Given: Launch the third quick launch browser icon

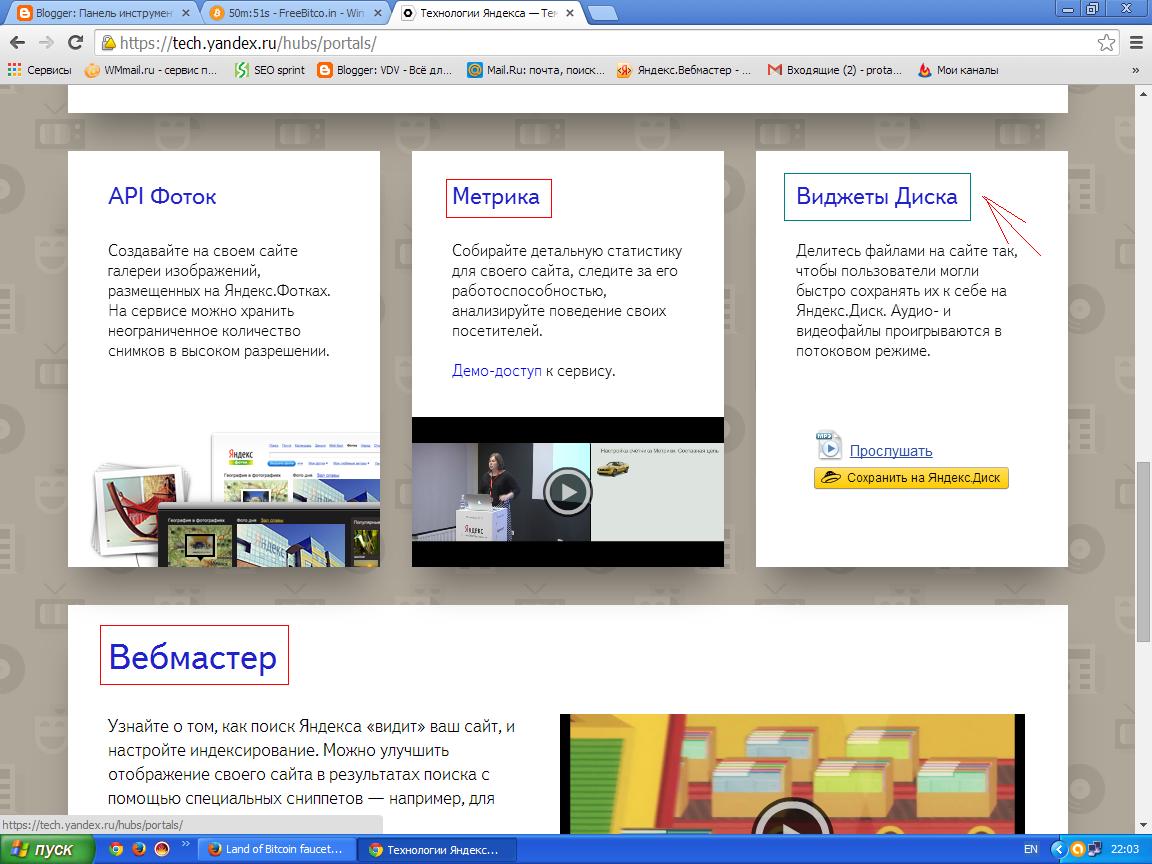Looking at the screenshot, I should [x=162, y=849].
